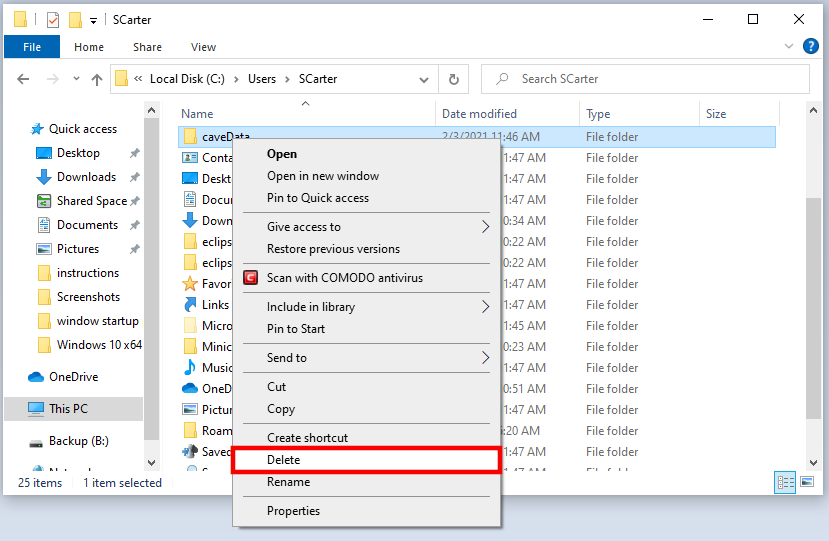Image resolution: width=829 pixels, height=541 pixels.
Task: Sort by the Name column header
Action: pyautogui.click(x=197, y=114)
